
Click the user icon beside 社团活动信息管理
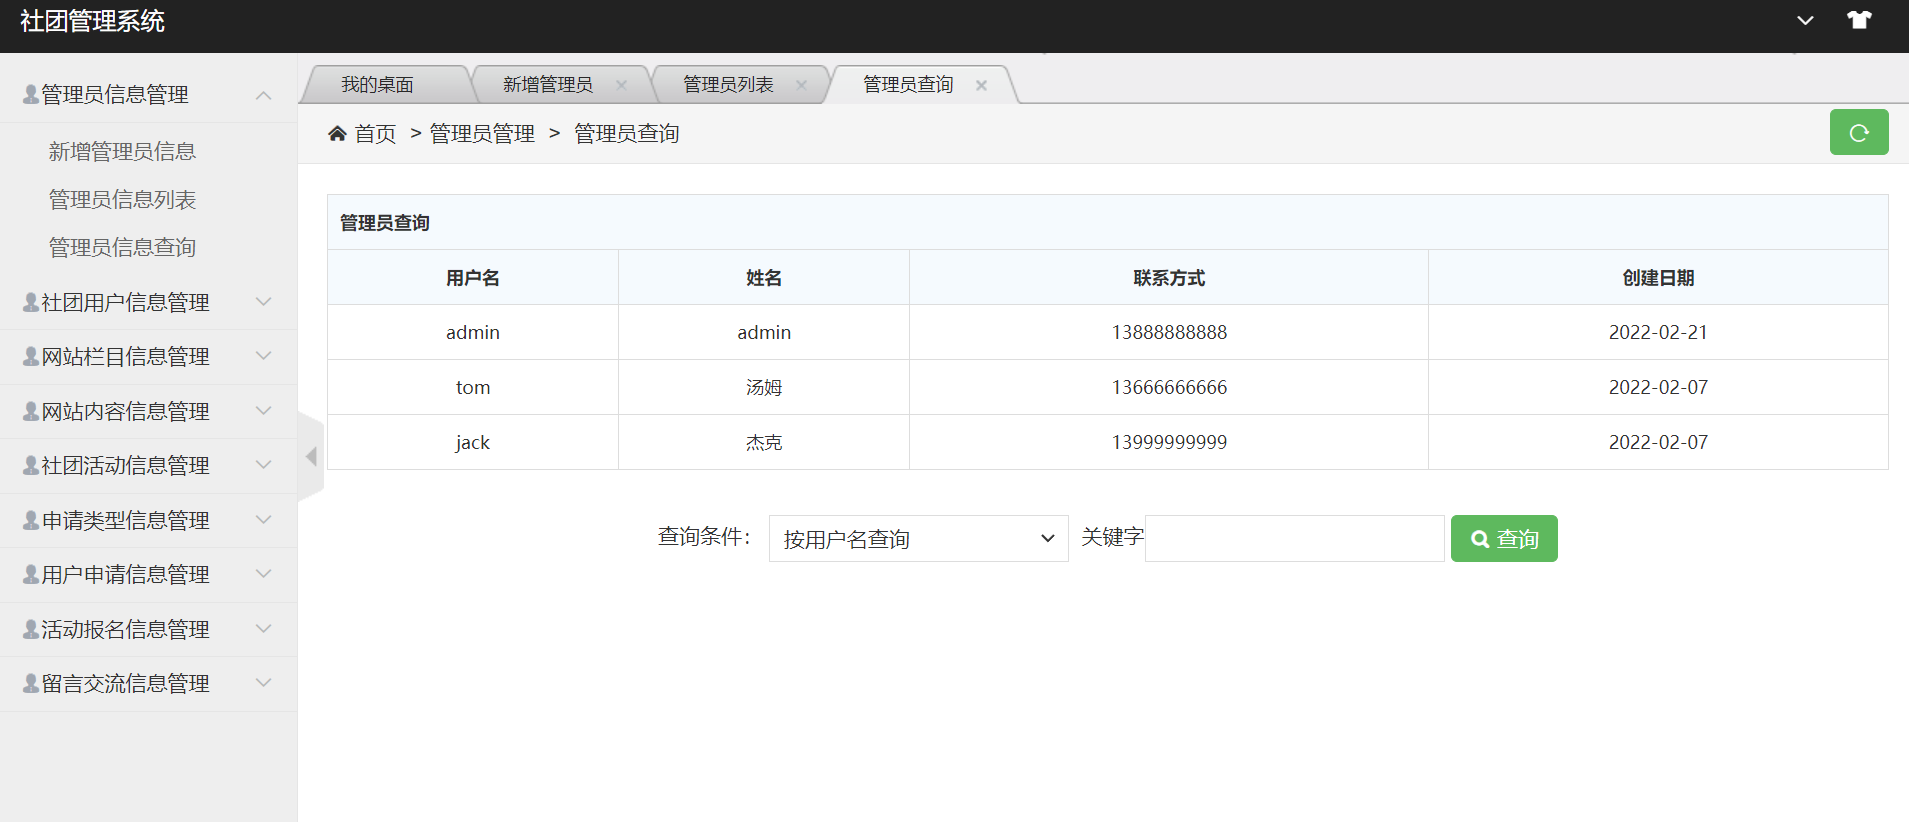[x=31, y=465]
